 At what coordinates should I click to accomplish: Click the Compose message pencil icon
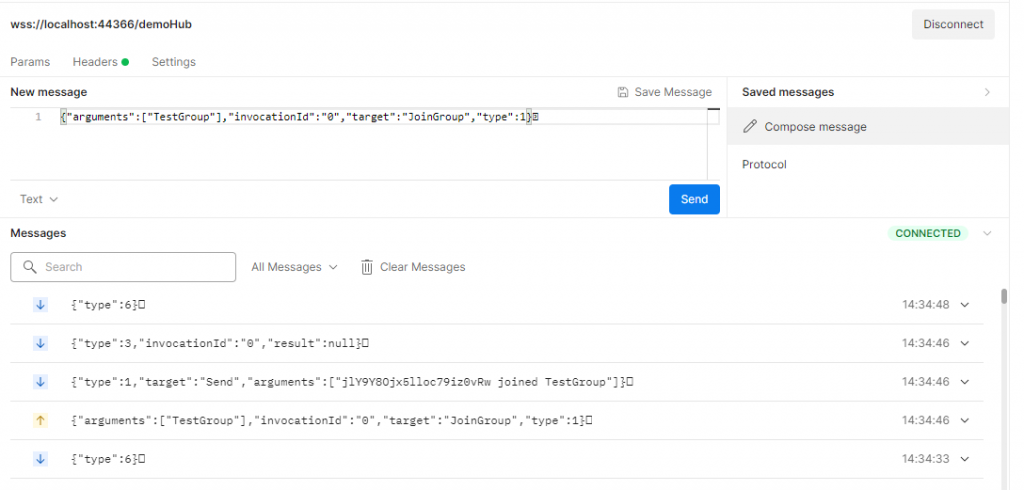pos(750,126)
